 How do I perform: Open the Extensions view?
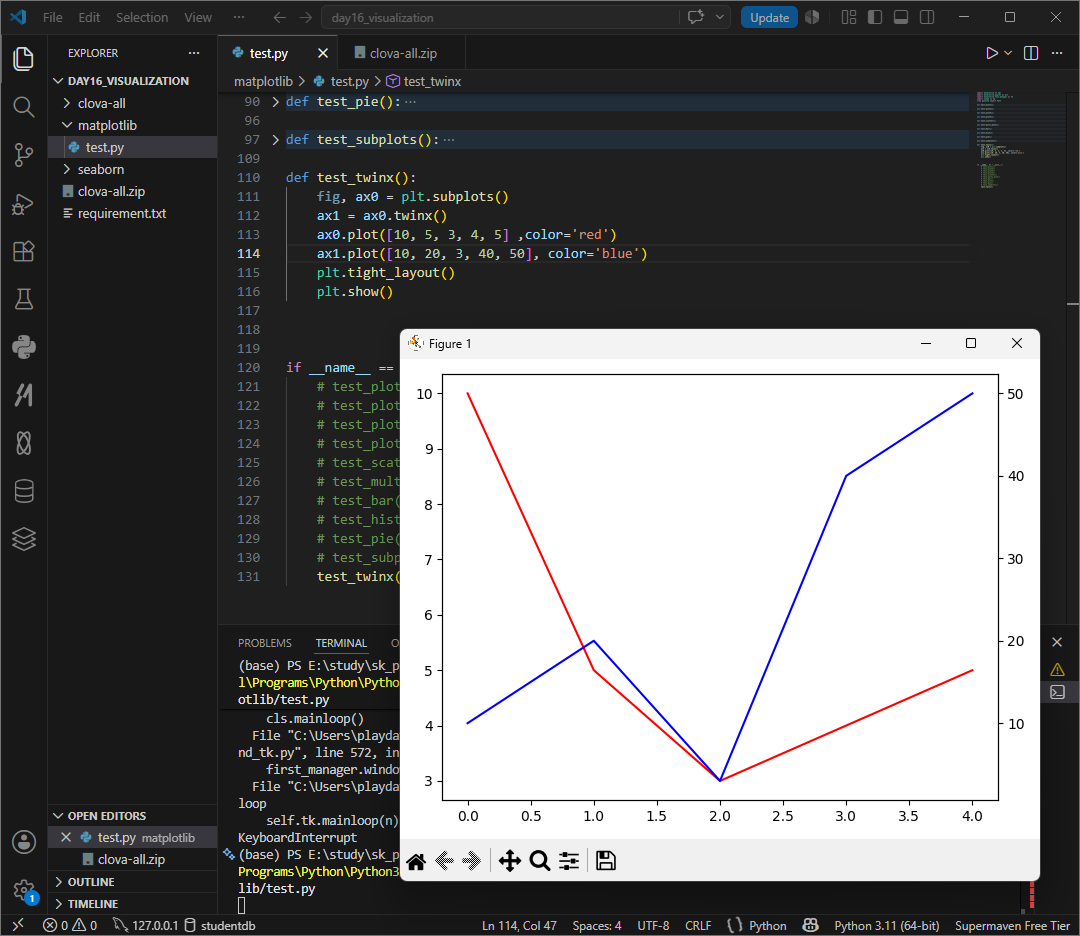point(23,251)
